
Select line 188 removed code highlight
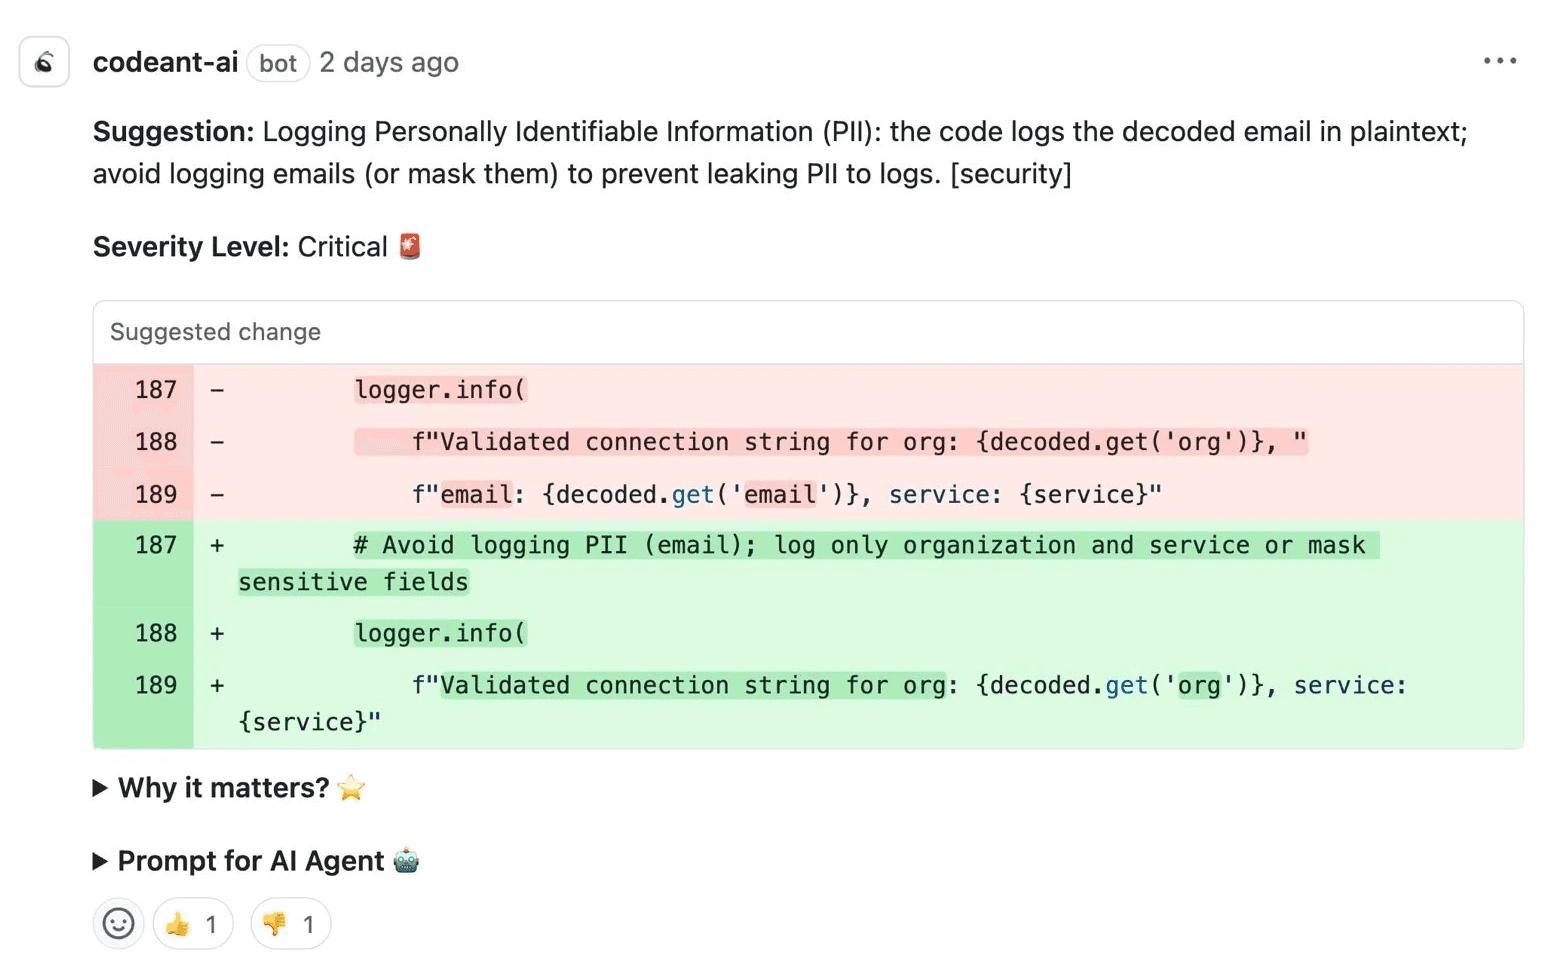pos(830,441)
